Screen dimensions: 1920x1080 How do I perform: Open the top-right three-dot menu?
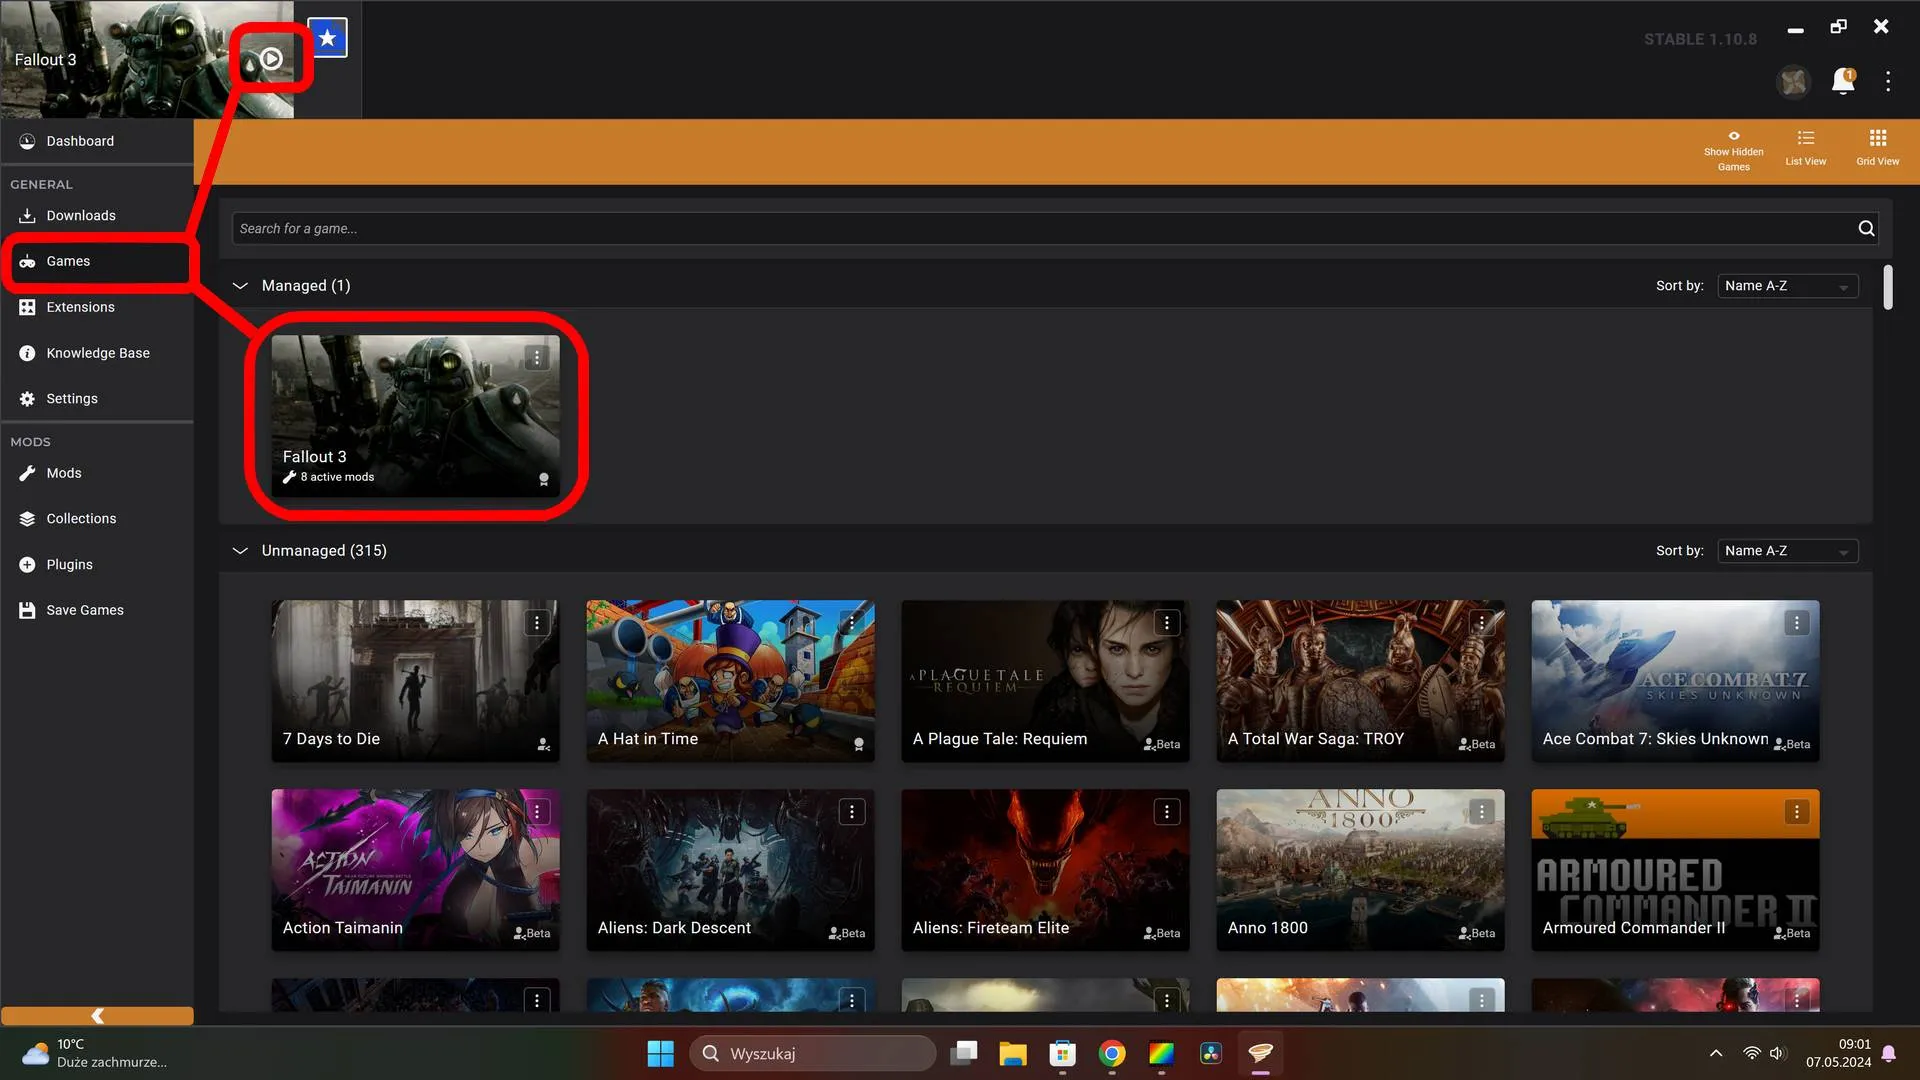tap(1888, 81)
